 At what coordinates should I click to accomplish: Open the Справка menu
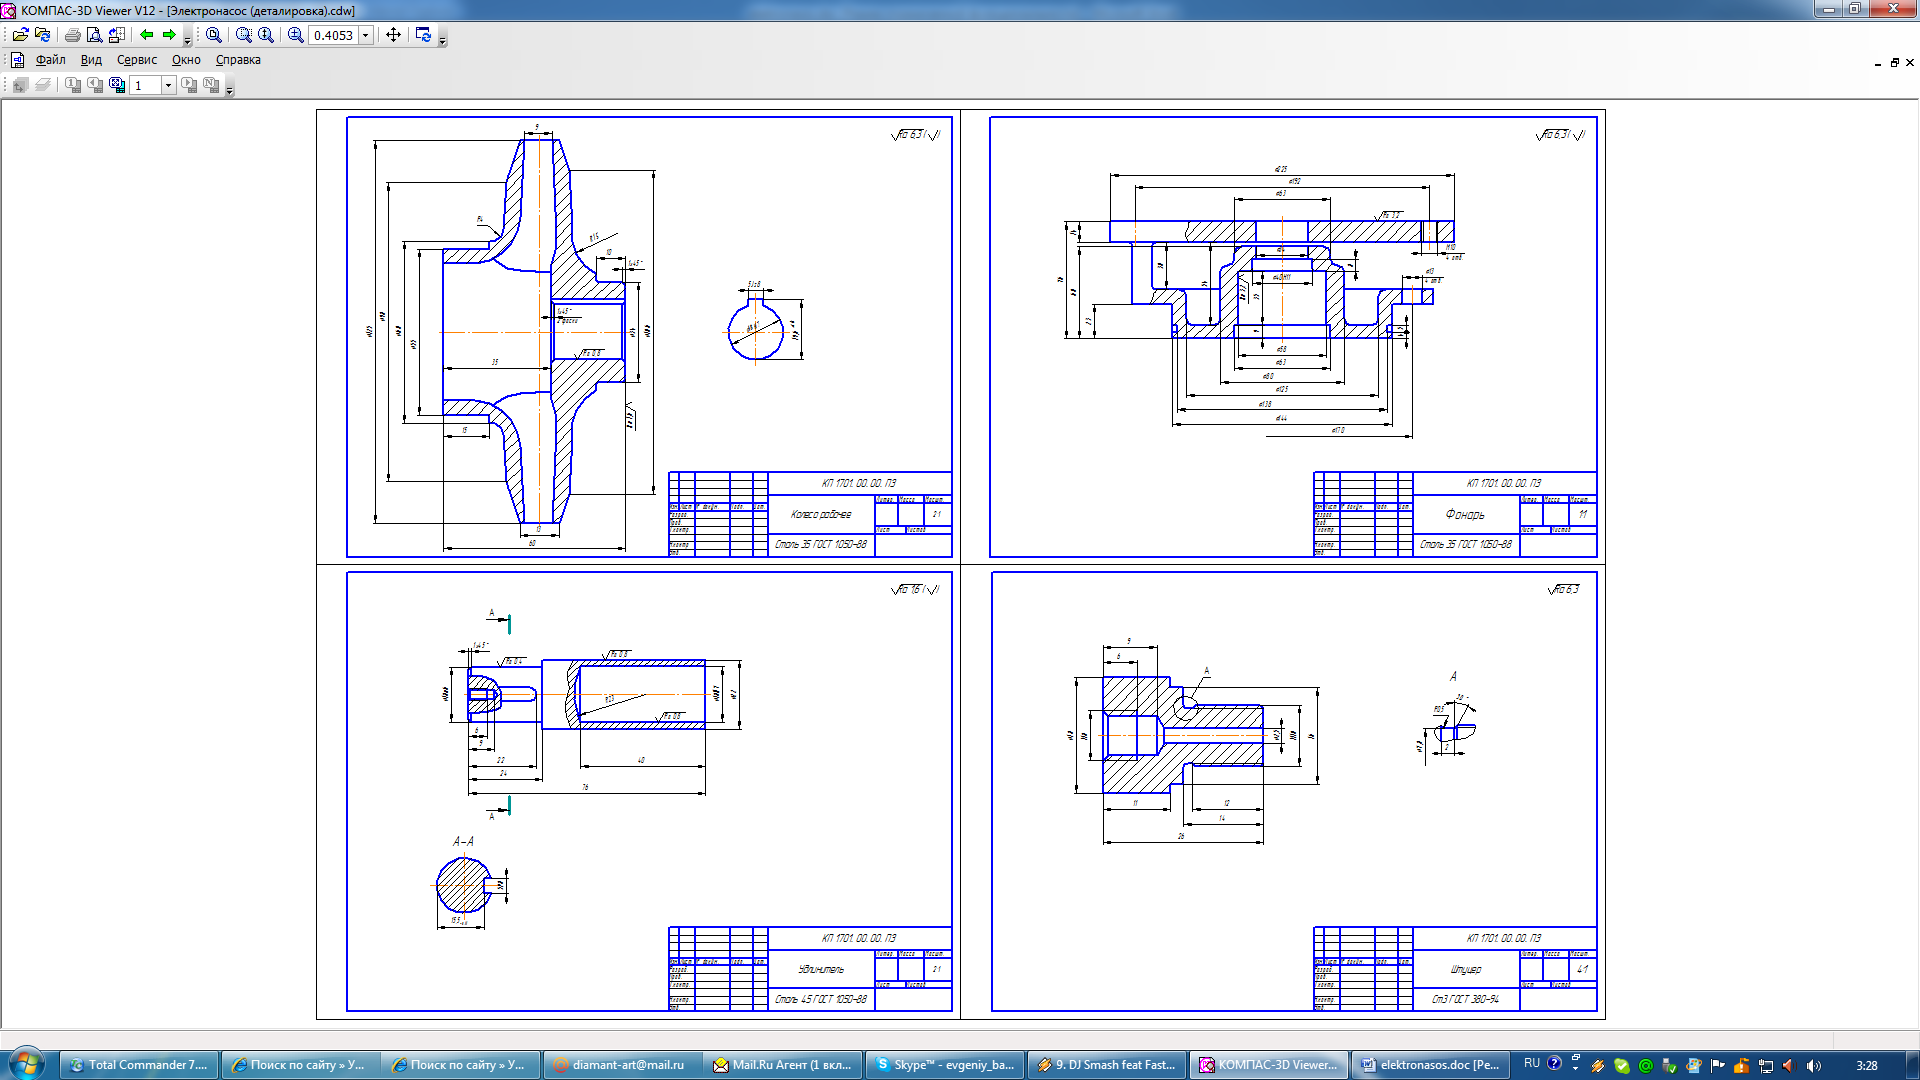[x=238, y=60]
